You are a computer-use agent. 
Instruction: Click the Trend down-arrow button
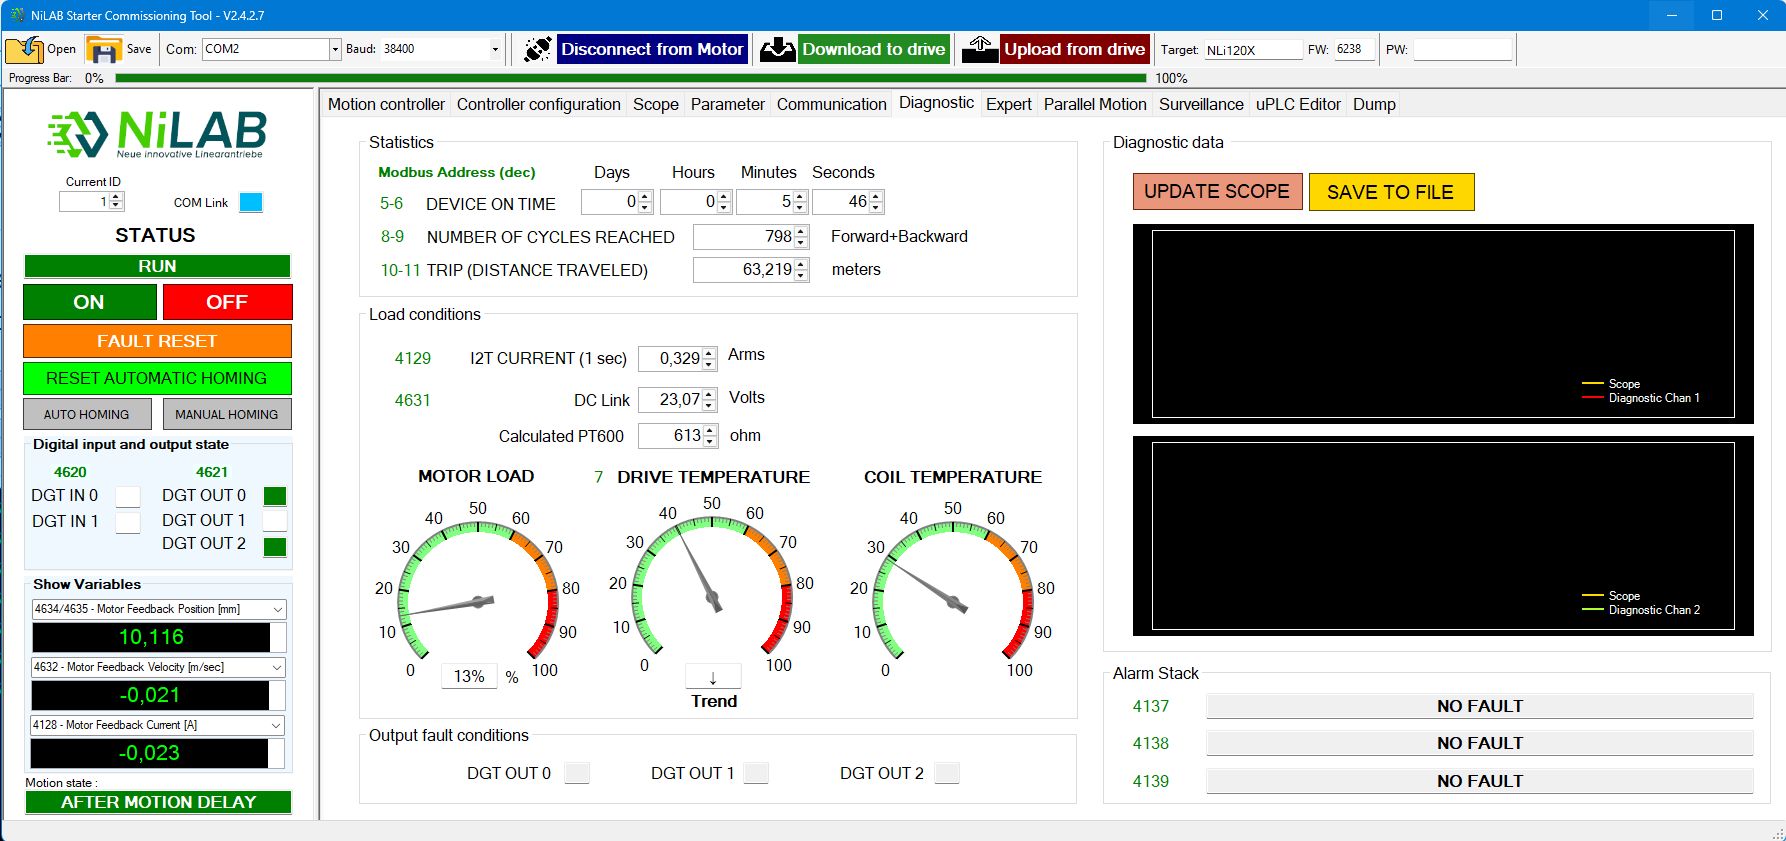tap(713, 677)
